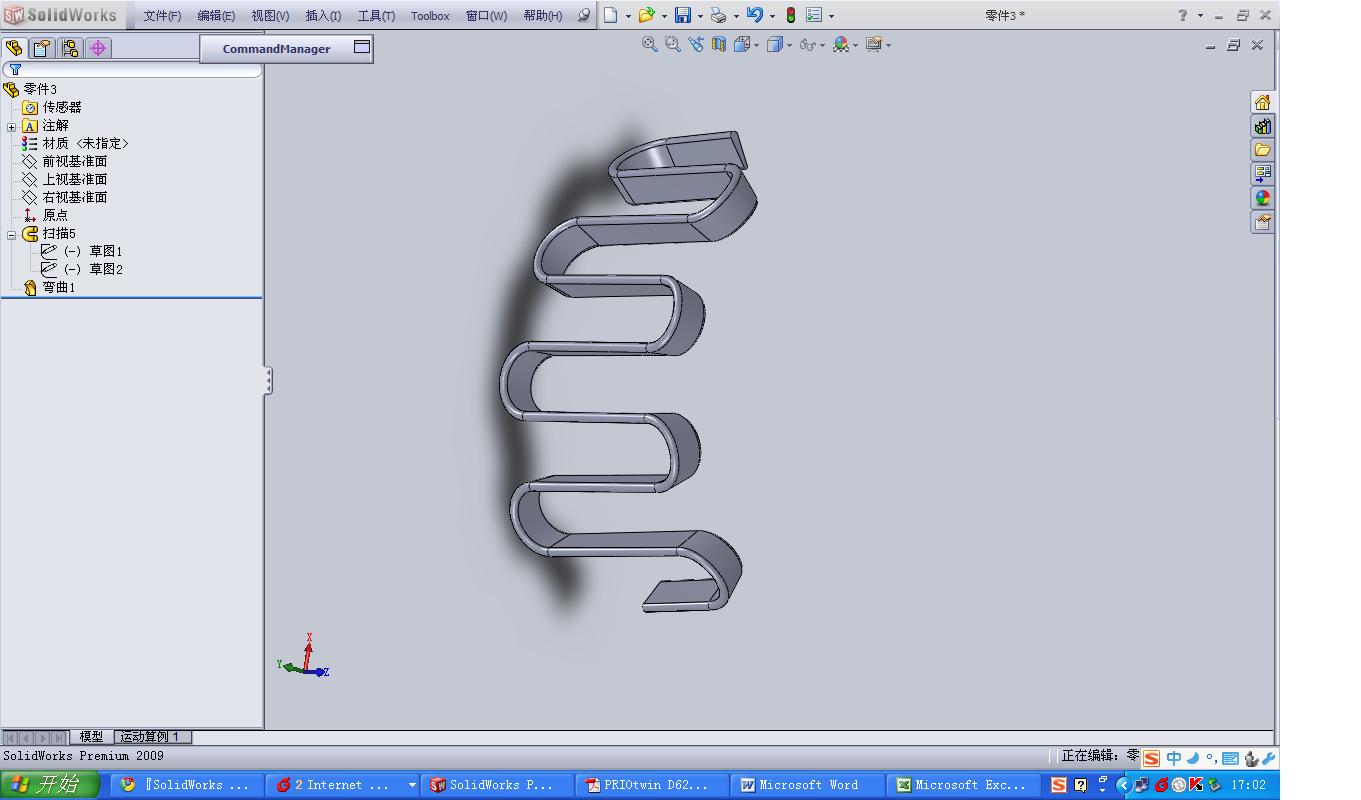Open Appearances in the task pane
Screen dimensions: 1361x800
(1263, 198)
